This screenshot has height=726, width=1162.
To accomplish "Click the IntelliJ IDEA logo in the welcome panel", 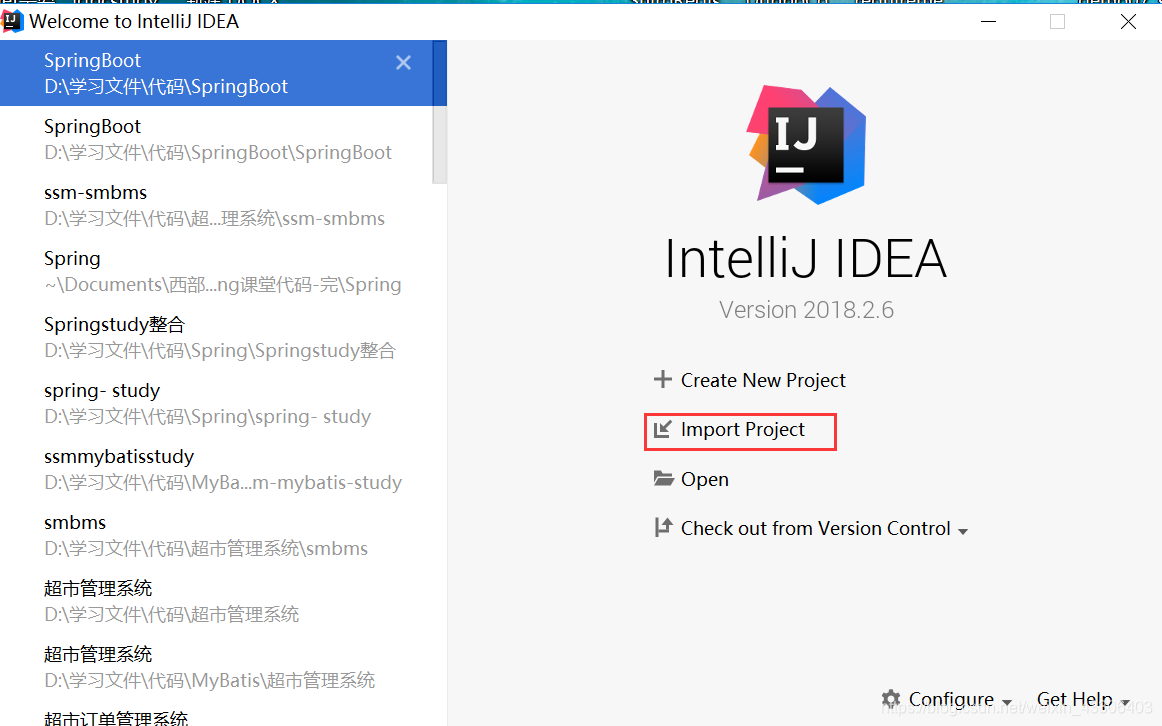I will pyautogui.click(x=806, y=145).
